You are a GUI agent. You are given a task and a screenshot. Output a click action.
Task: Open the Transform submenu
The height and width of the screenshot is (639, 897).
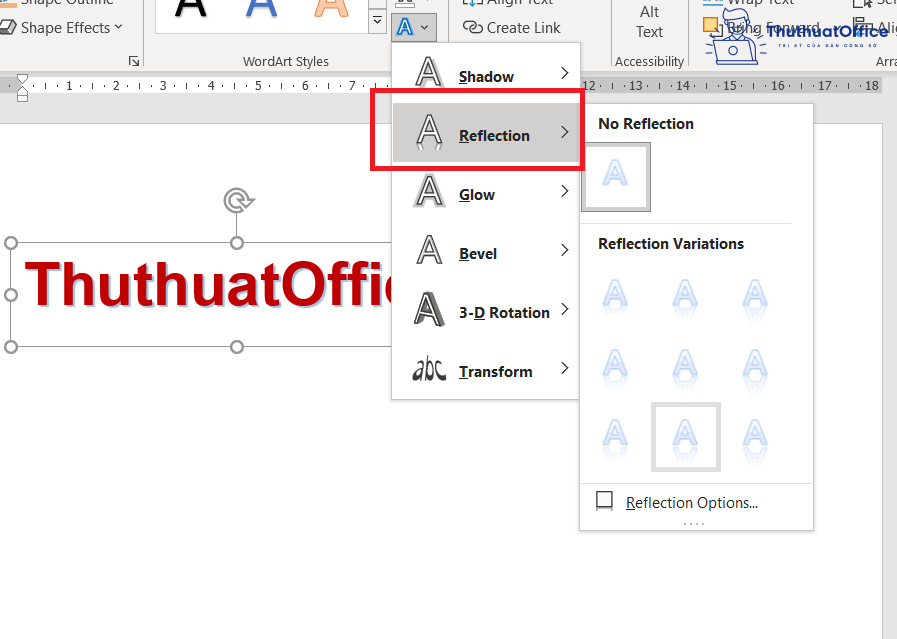pos(486,370)
